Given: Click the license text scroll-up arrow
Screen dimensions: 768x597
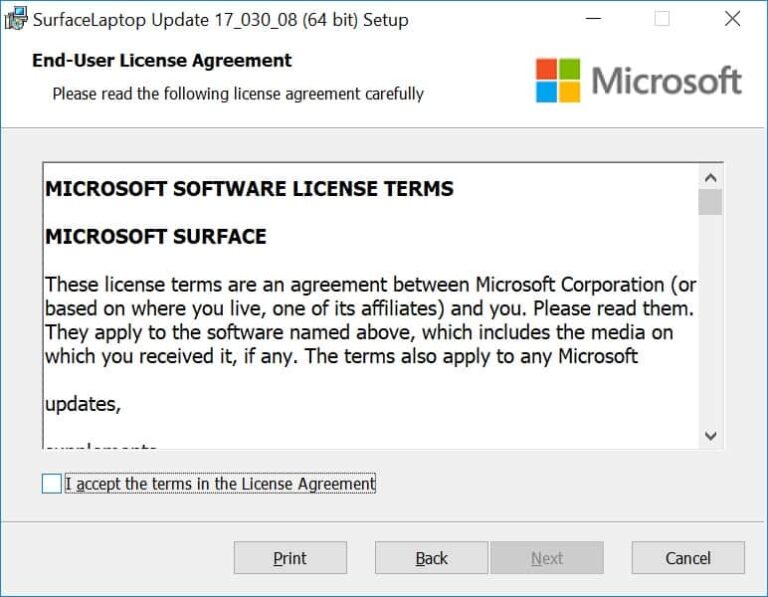Looking at the screenshot, I should point(711,177).
